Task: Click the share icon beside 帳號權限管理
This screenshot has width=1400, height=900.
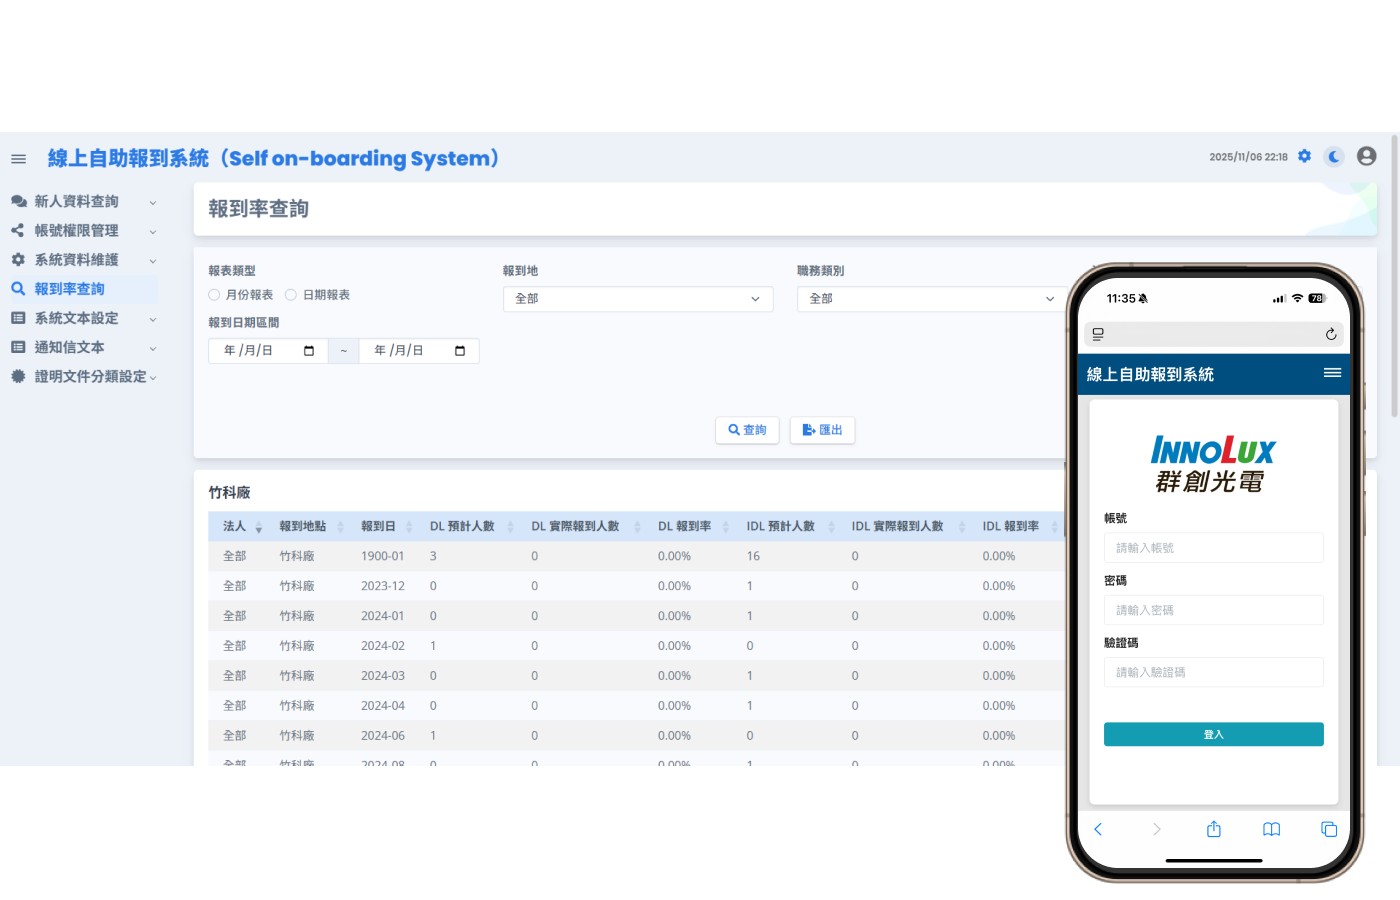Action: tap(18, 231)
